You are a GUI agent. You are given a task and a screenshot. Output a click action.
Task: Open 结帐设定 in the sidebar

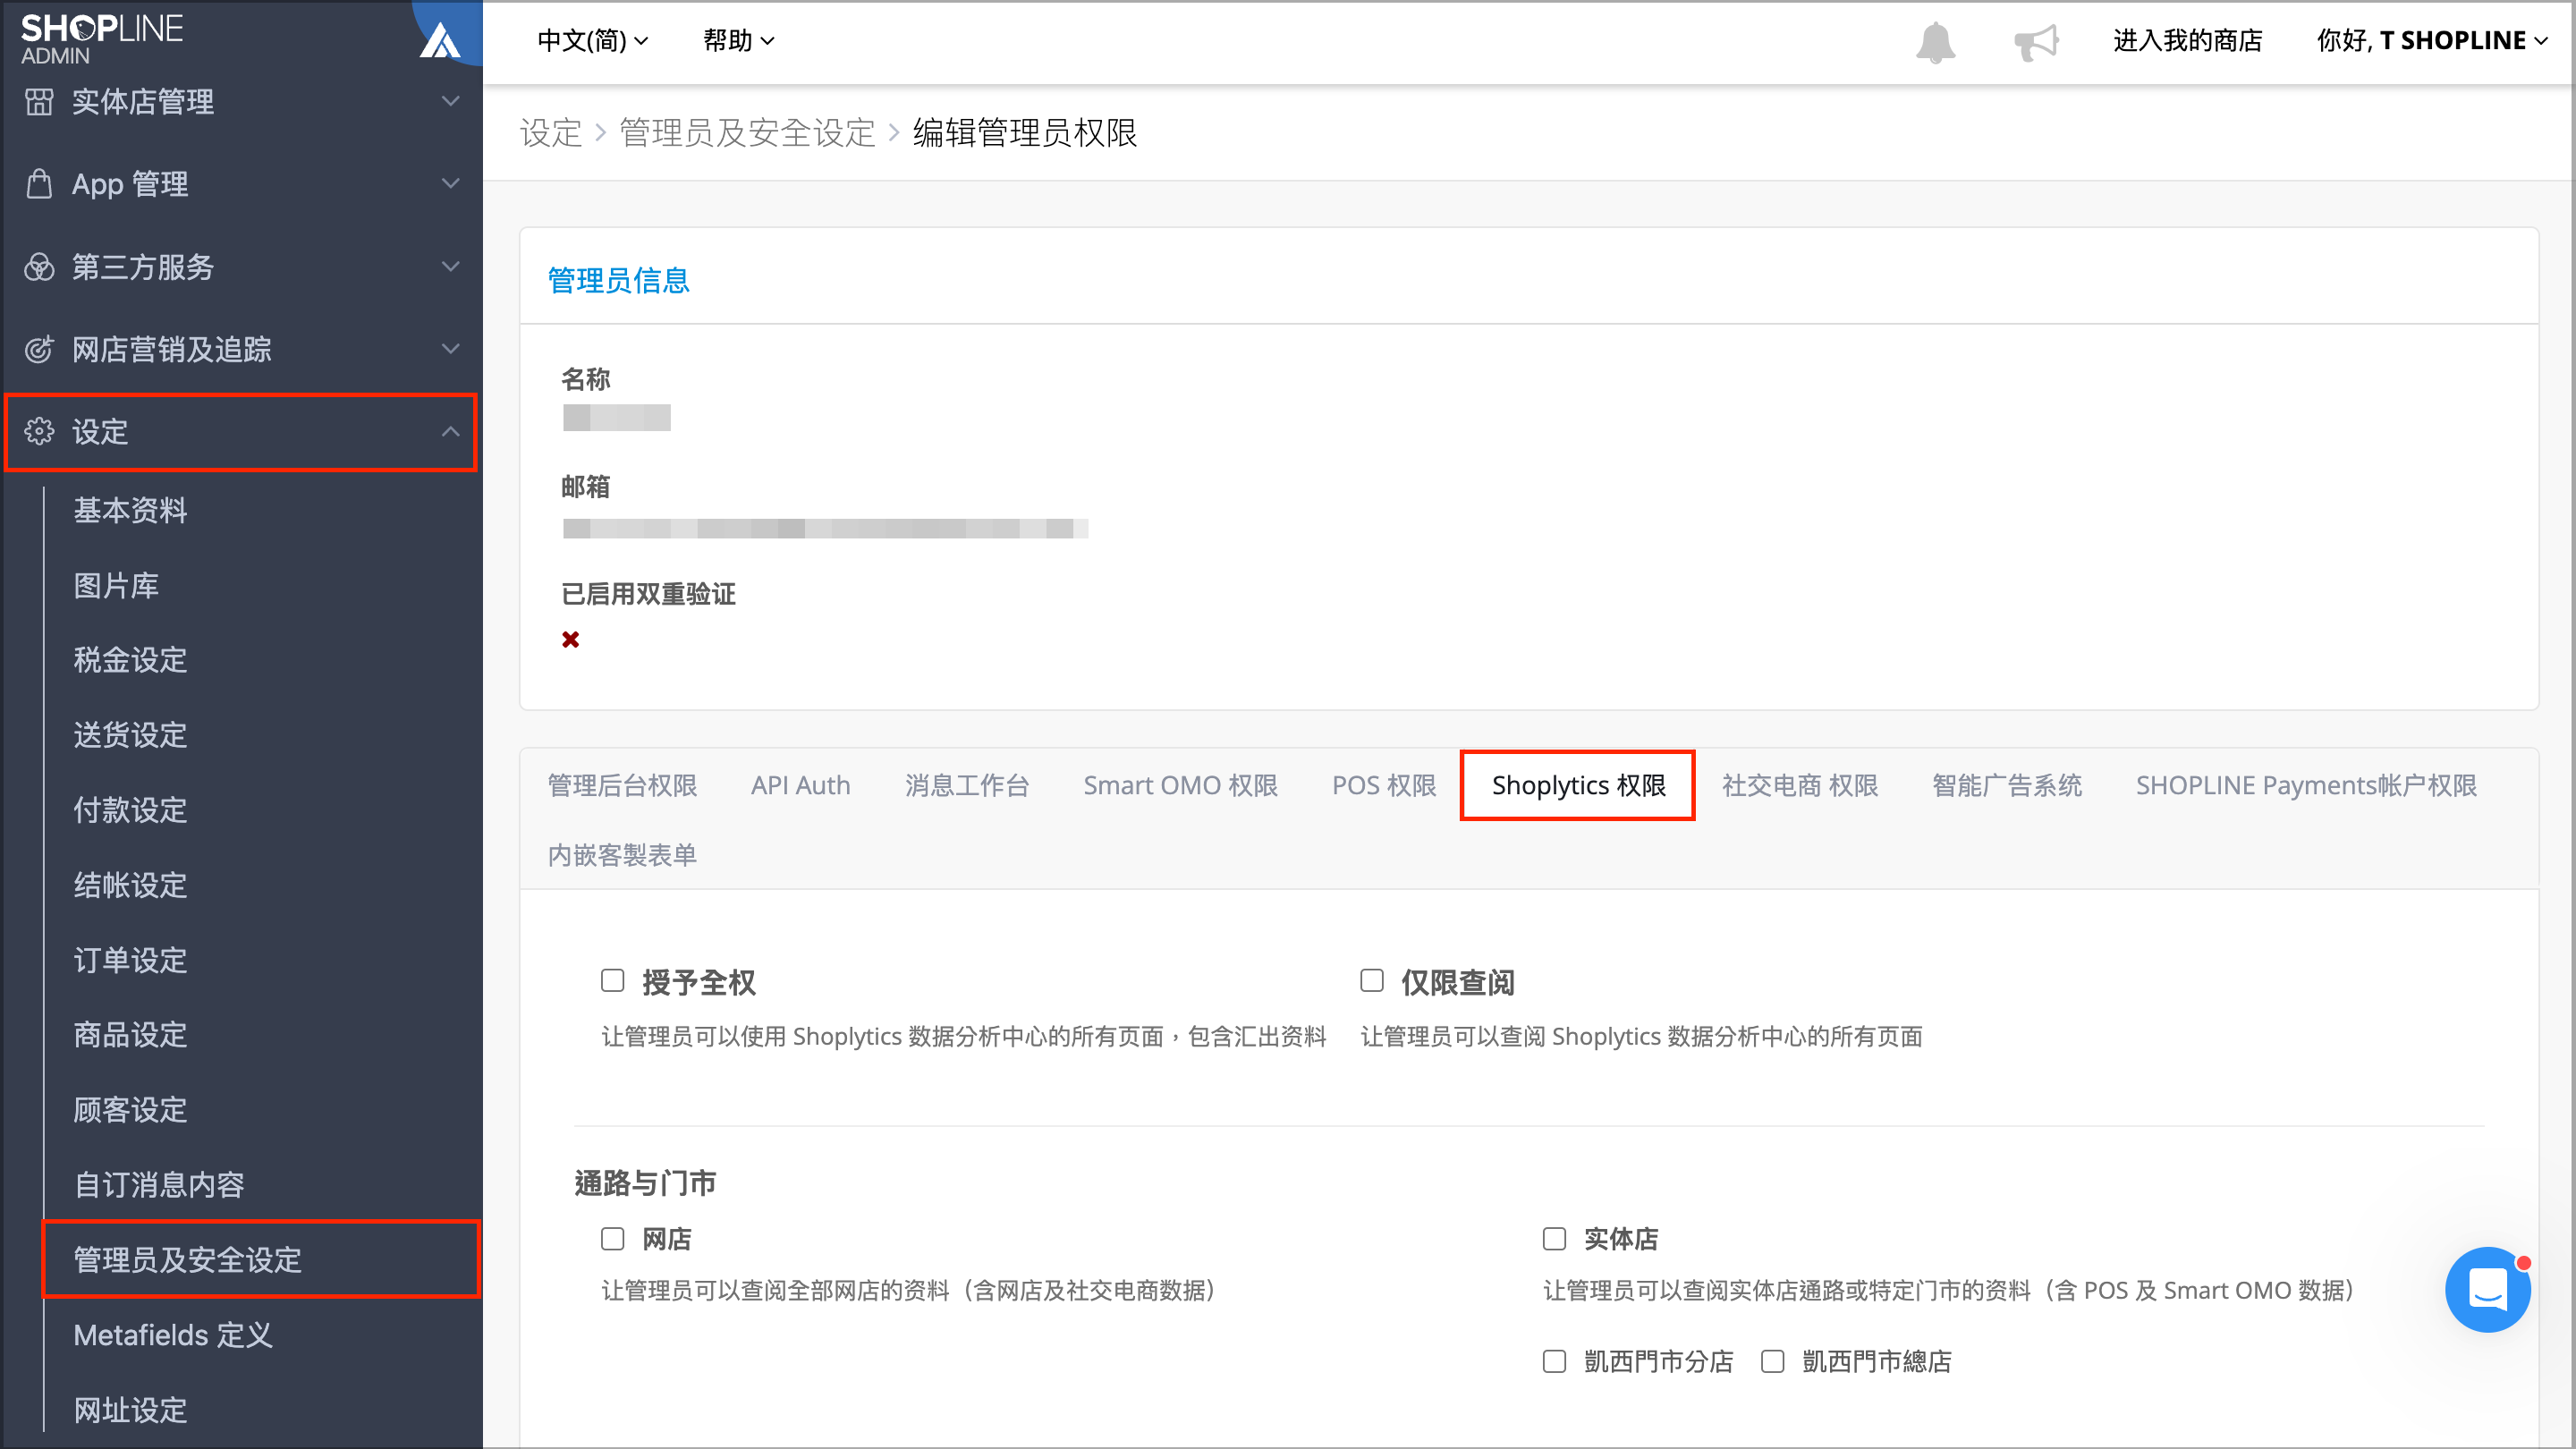pos(130,885)
